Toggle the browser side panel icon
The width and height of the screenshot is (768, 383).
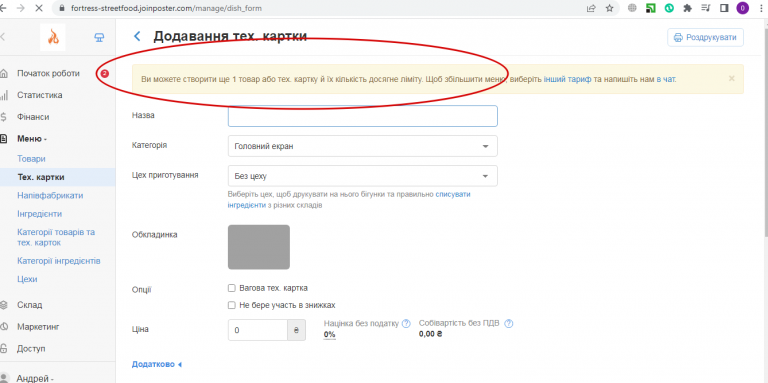click(x=724, y=8)
